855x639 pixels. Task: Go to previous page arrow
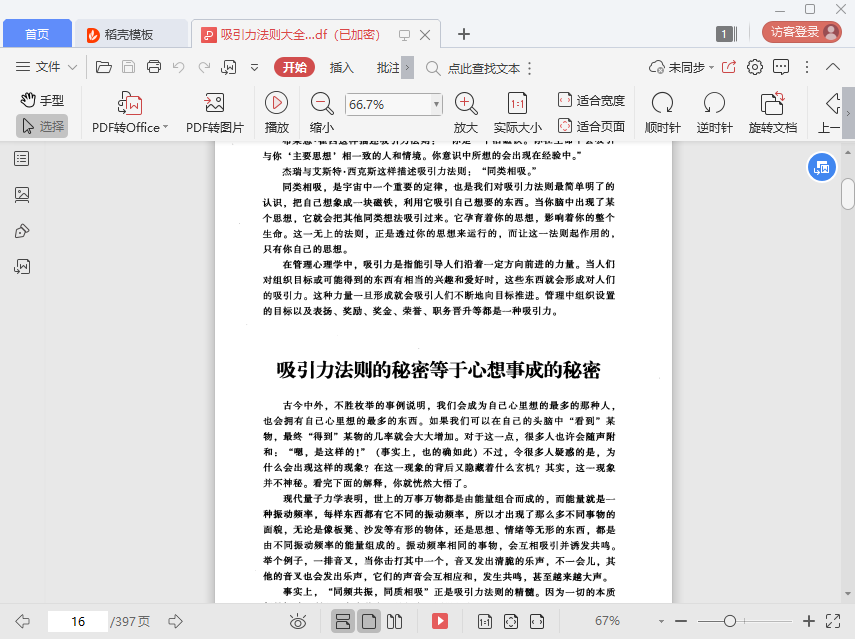[x=22, y=621]
